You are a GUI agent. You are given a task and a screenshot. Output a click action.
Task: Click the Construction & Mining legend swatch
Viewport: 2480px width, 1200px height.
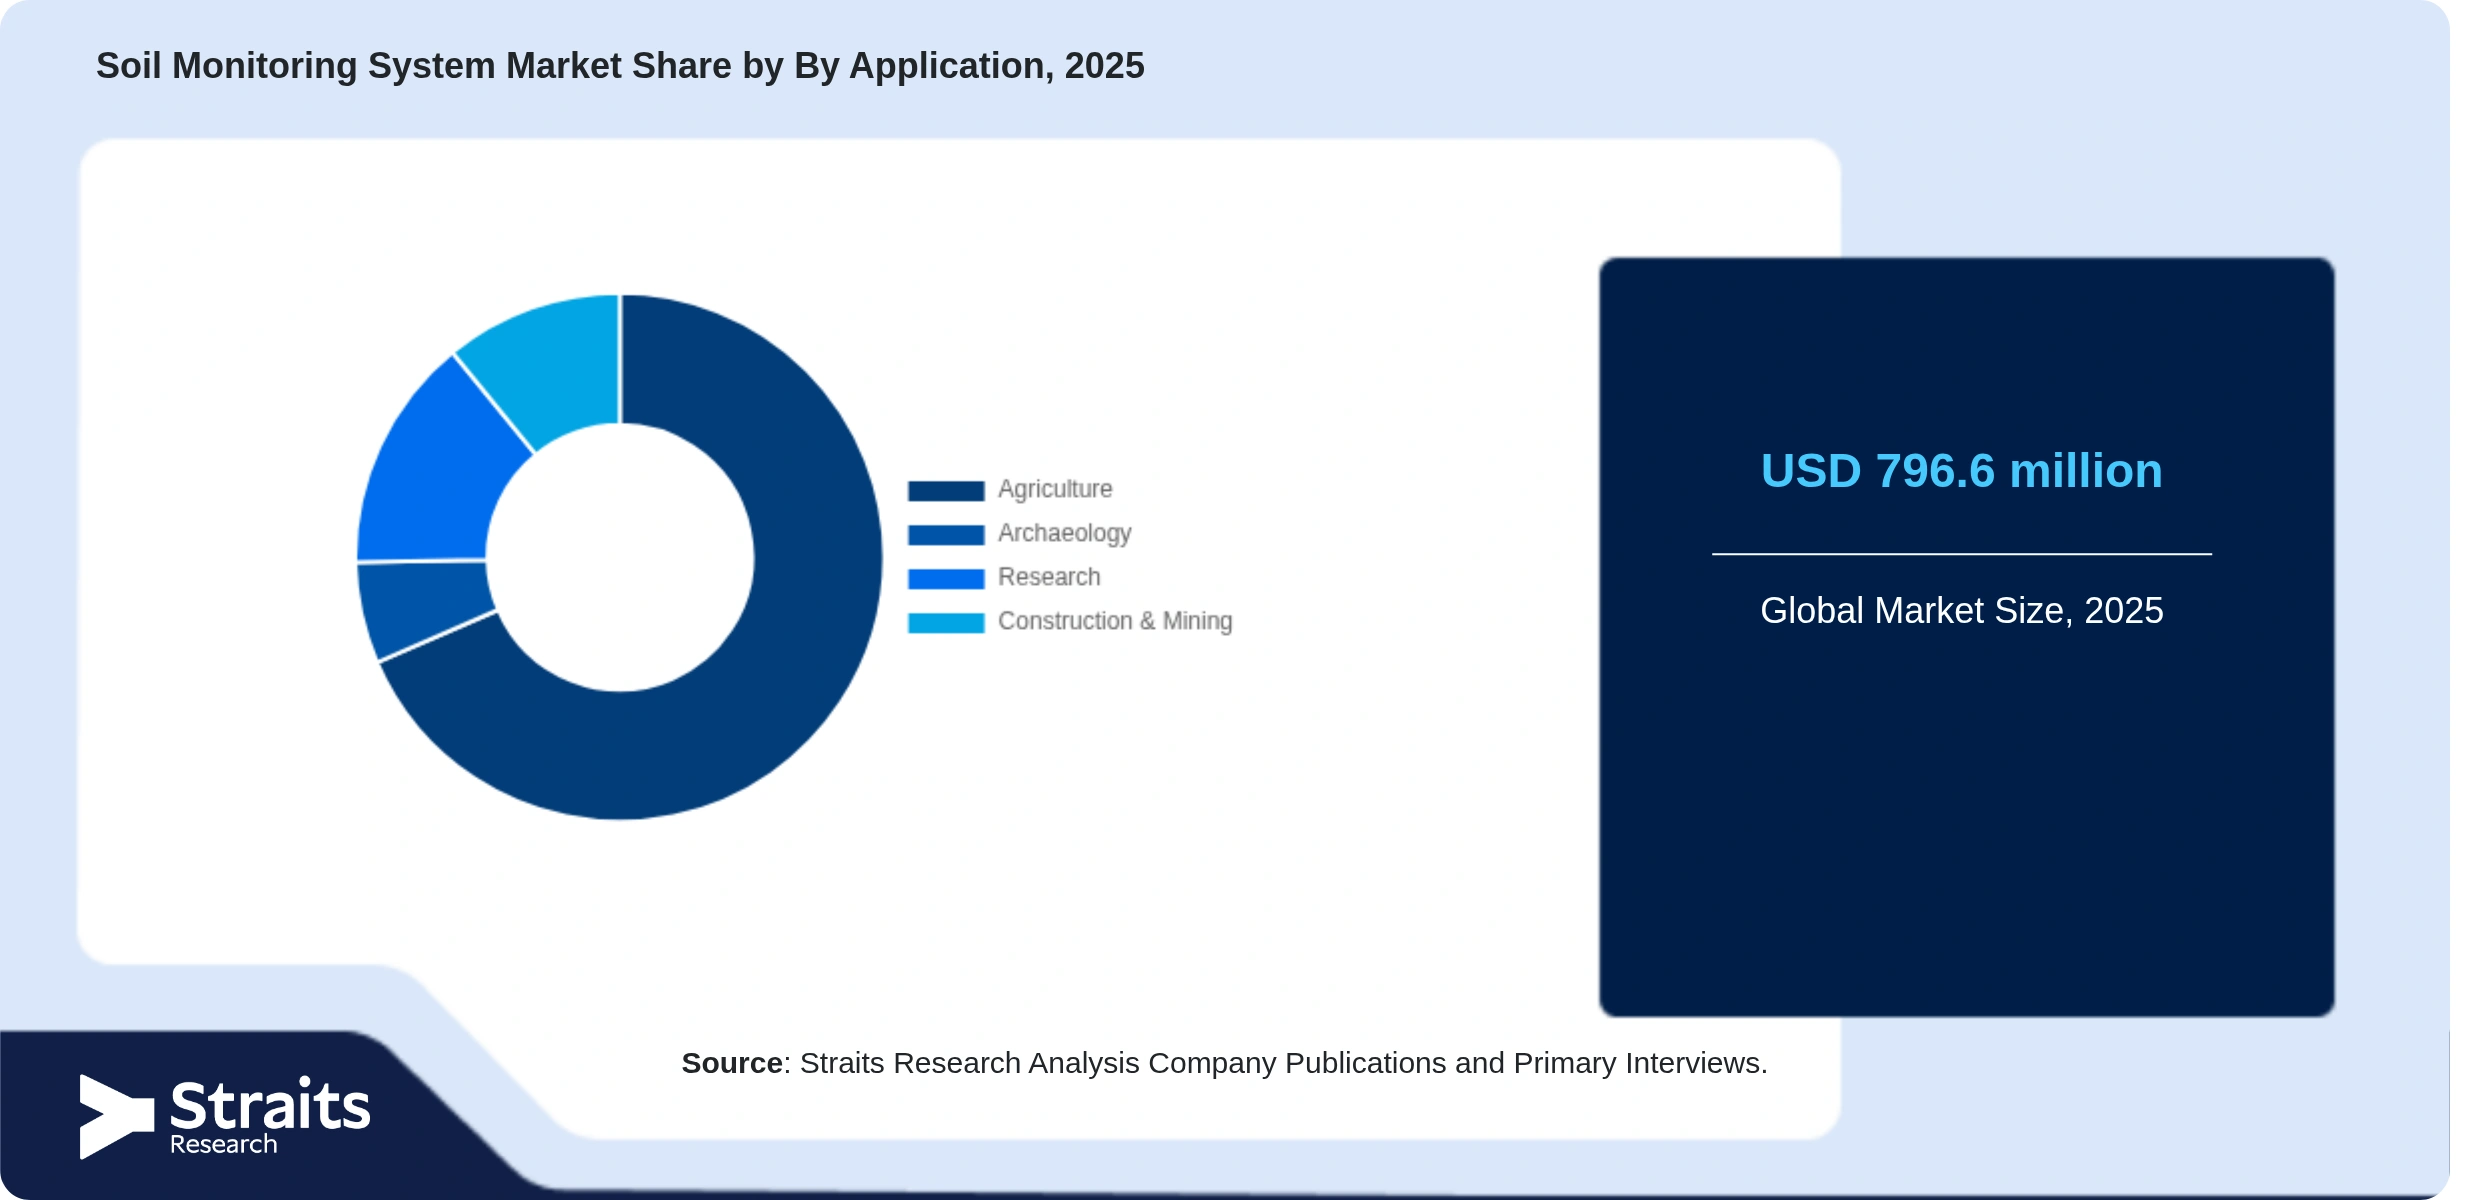945,622
